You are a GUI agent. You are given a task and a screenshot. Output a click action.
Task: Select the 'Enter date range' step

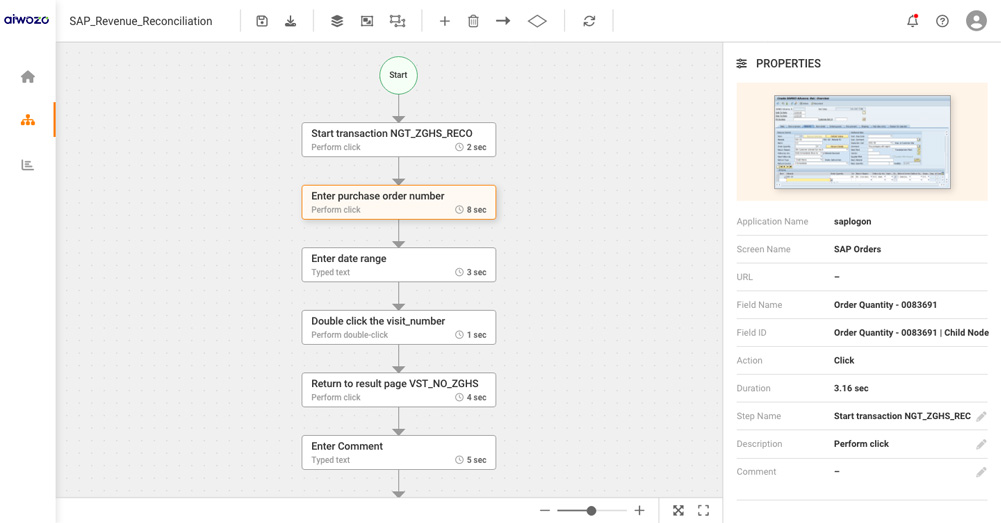click(398, 265)
